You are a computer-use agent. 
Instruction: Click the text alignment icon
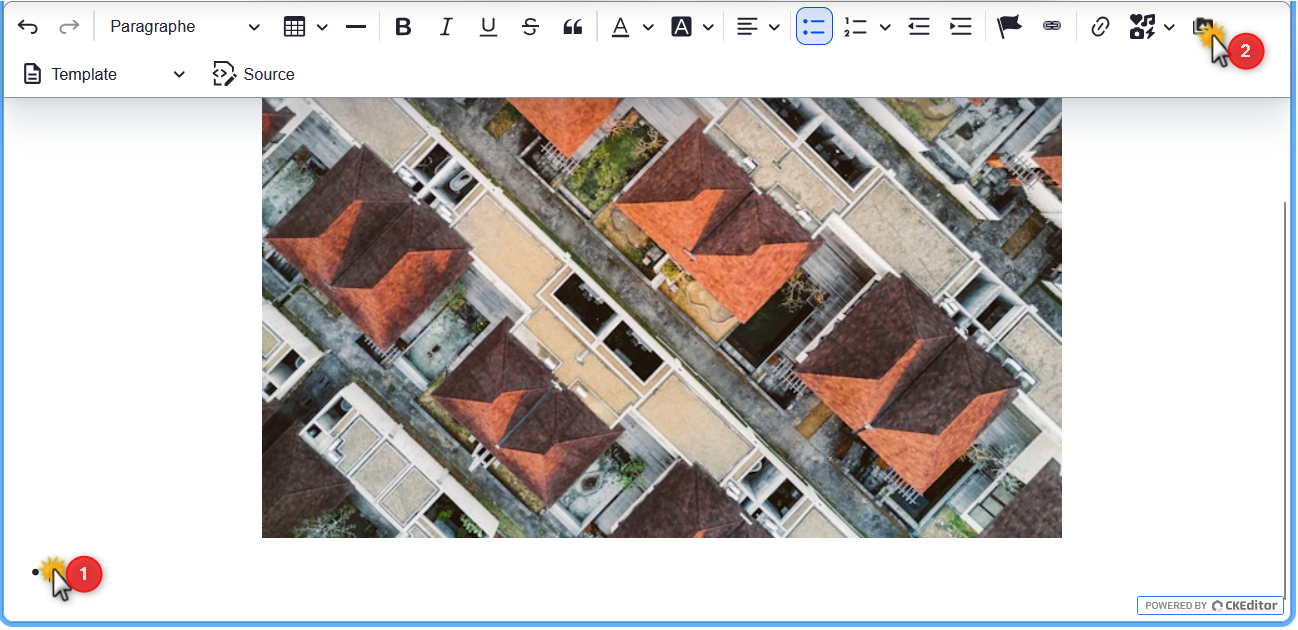pyautogui.click(x=747, y=27)
